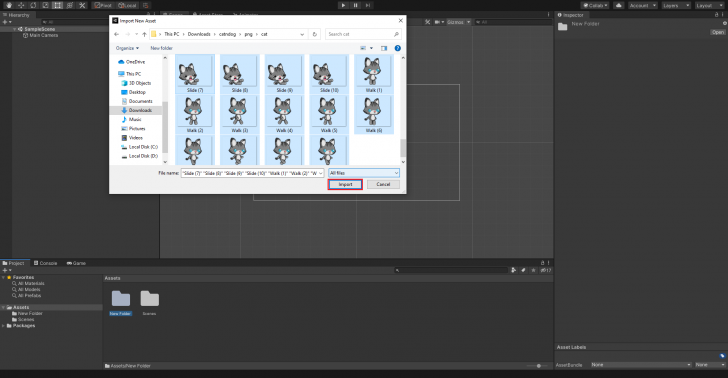Open the dialog Help icon
The height and width of the screenshot is (378, 728).
click(x=397, y=48)
